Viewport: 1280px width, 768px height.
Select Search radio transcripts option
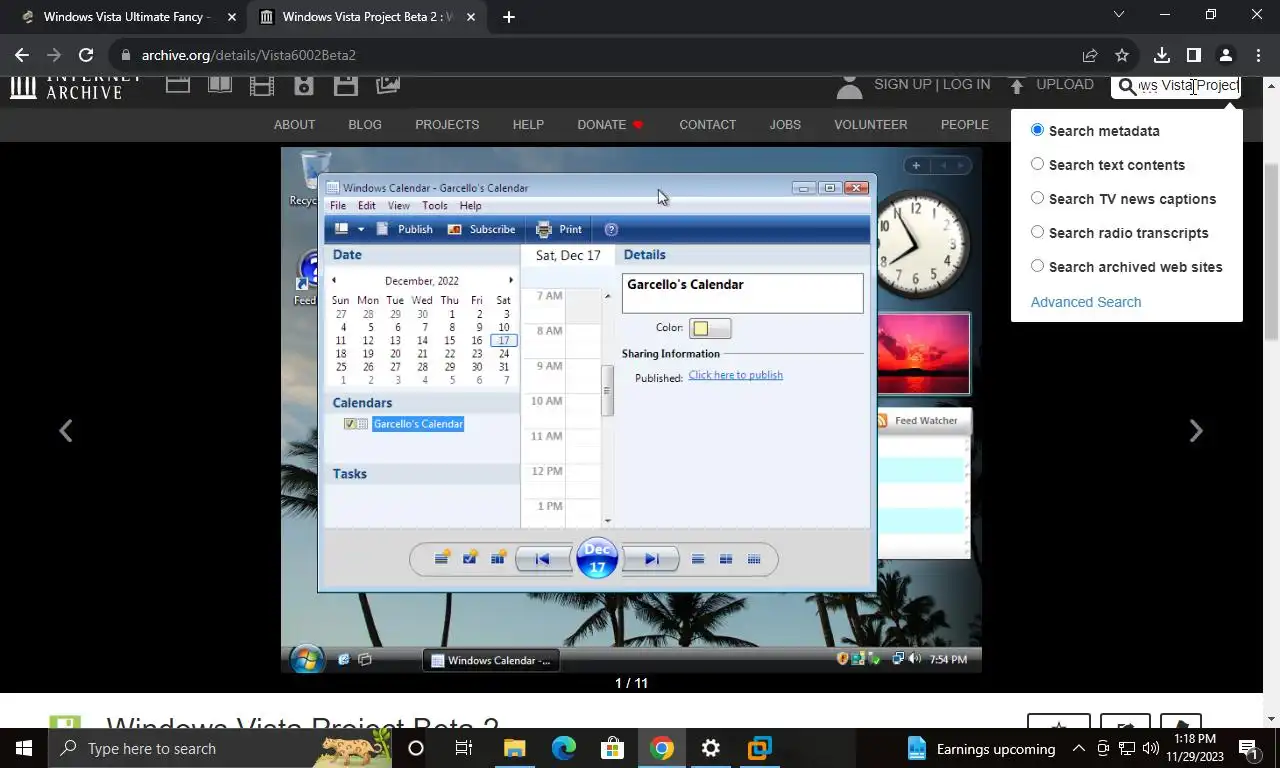(1037, 232)
